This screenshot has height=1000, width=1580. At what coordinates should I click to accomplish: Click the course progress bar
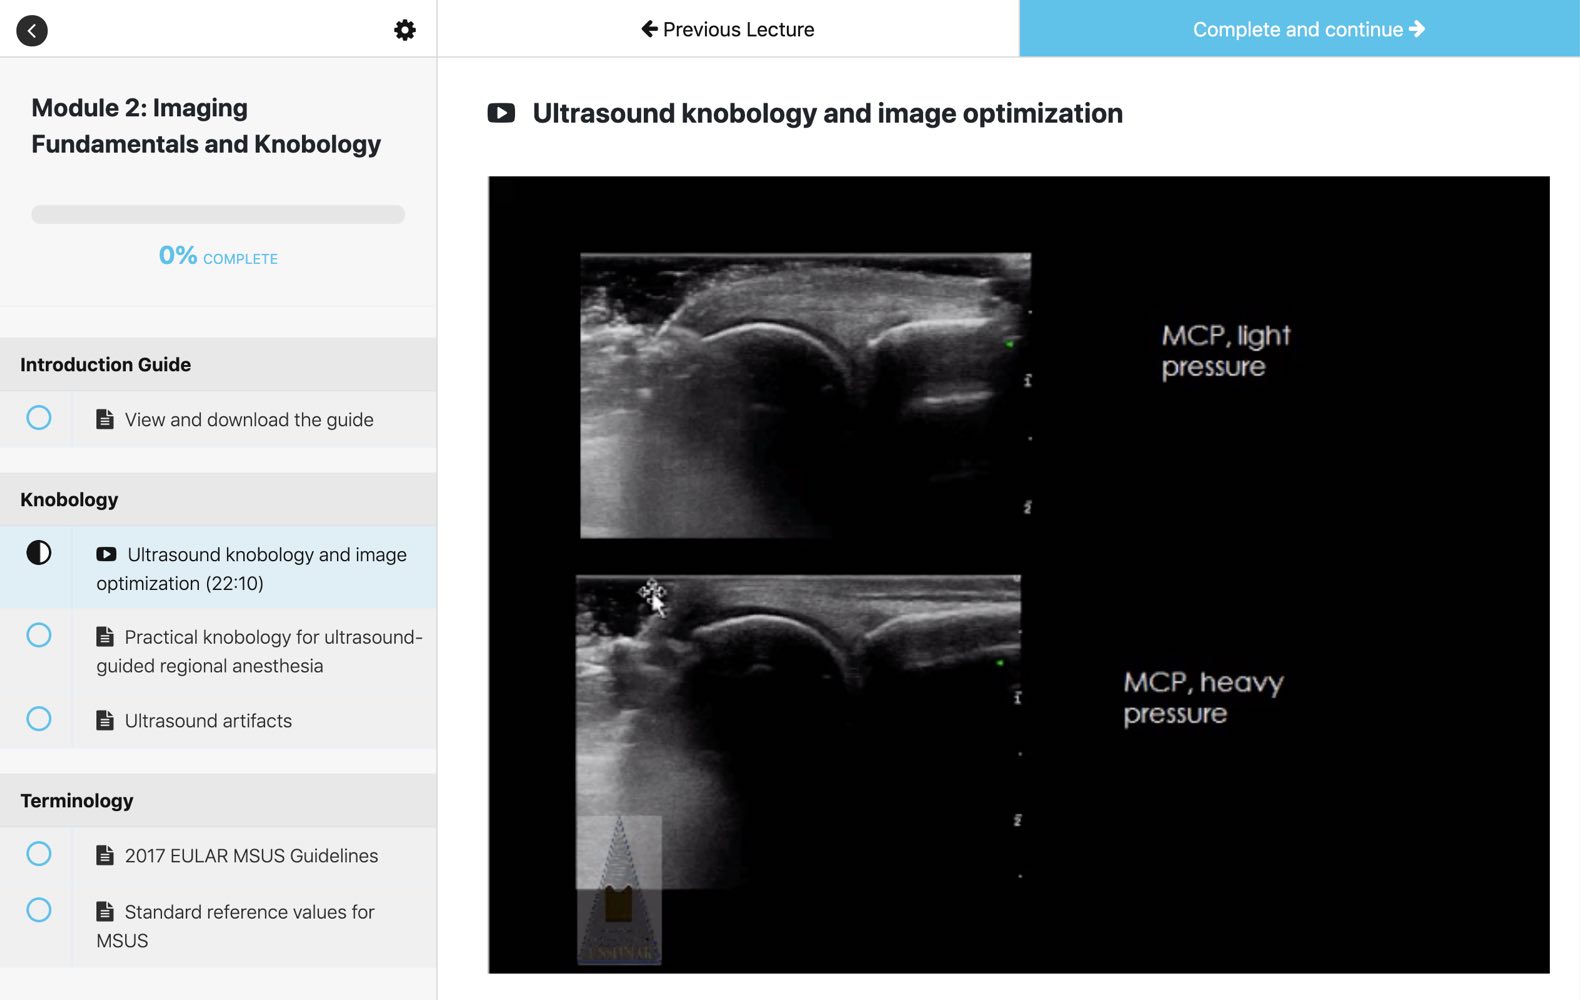[218, 214]
